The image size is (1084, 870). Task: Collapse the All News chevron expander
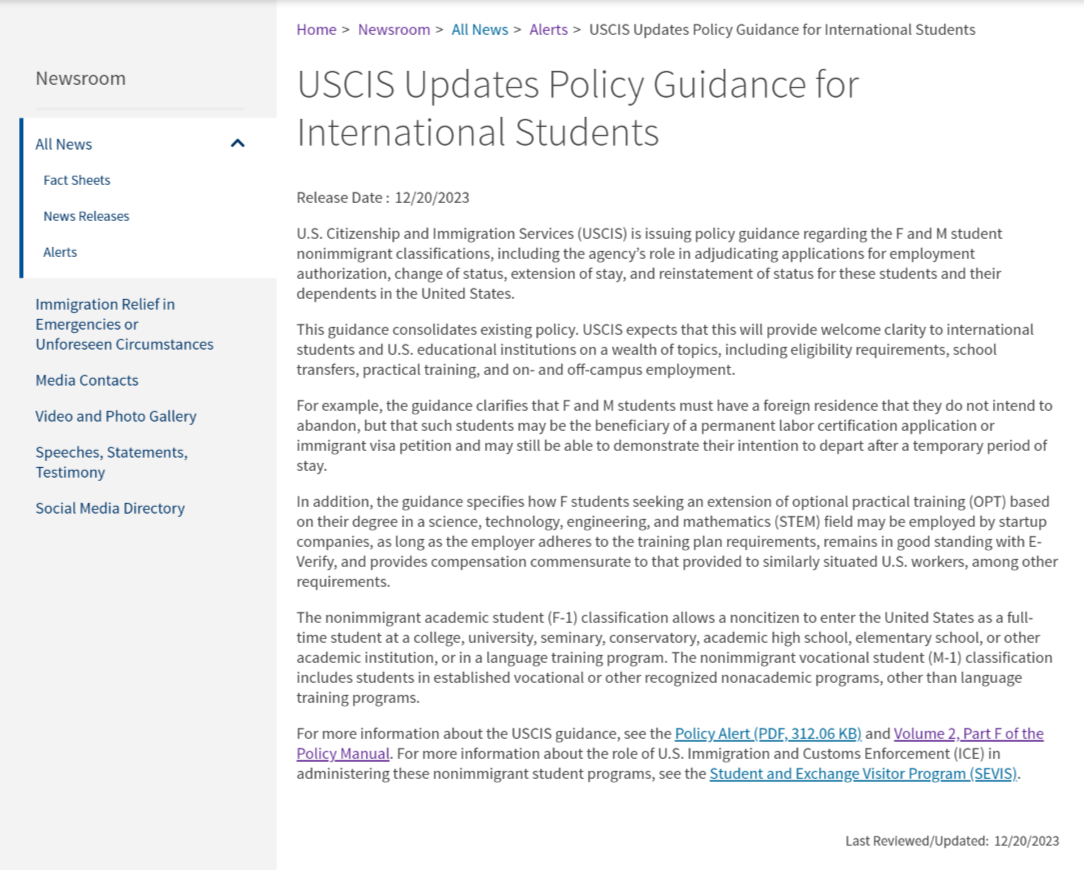click(237, 144)
